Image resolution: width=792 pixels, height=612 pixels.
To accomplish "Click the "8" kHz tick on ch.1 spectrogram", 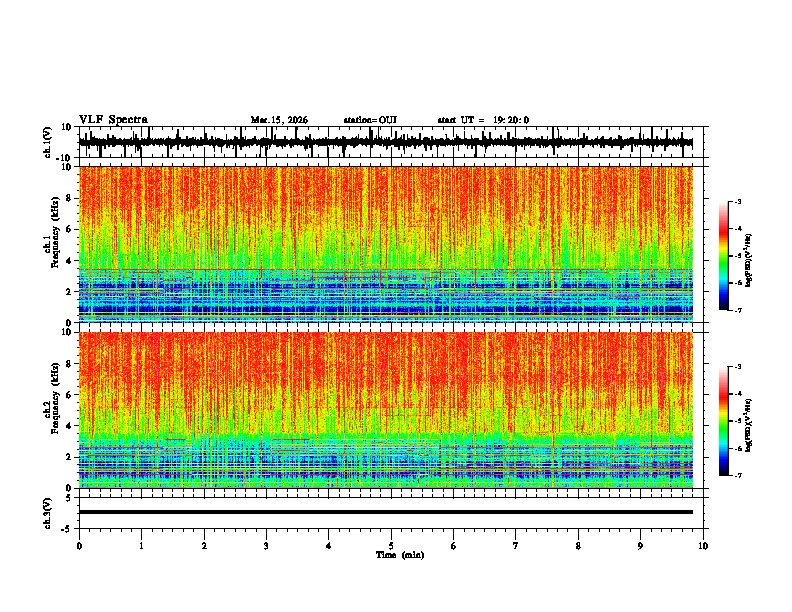I will 70,198.
